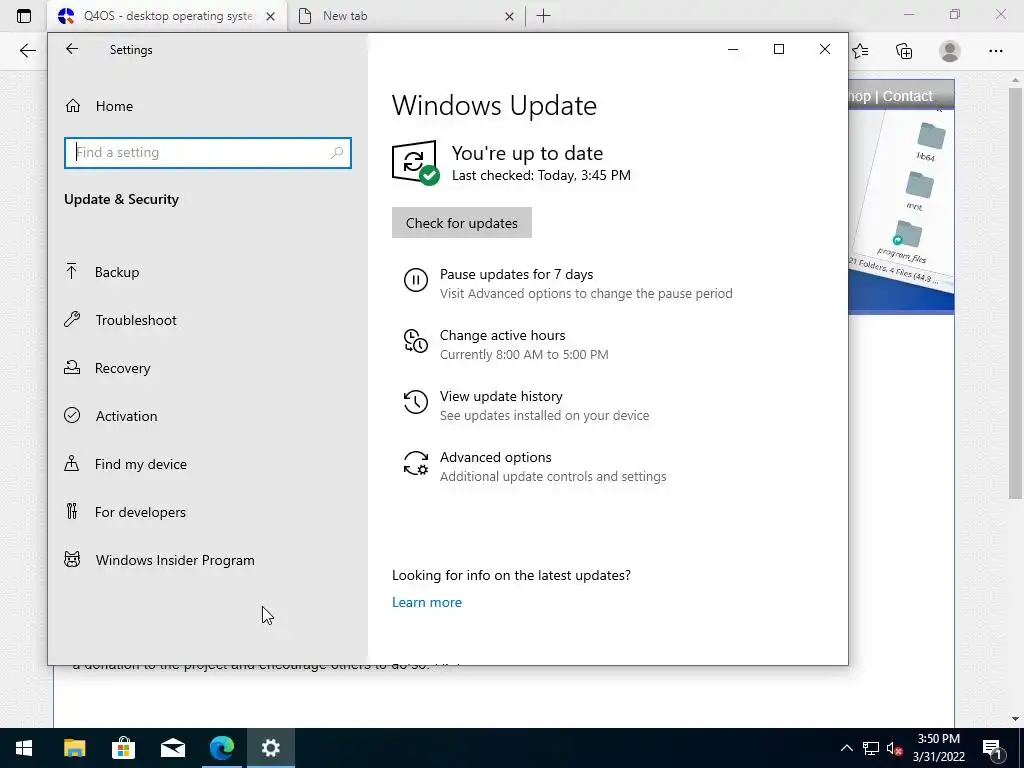Click the Learn more link
This screenshot has width=1024, height=768.
click(x=426, y=602)
